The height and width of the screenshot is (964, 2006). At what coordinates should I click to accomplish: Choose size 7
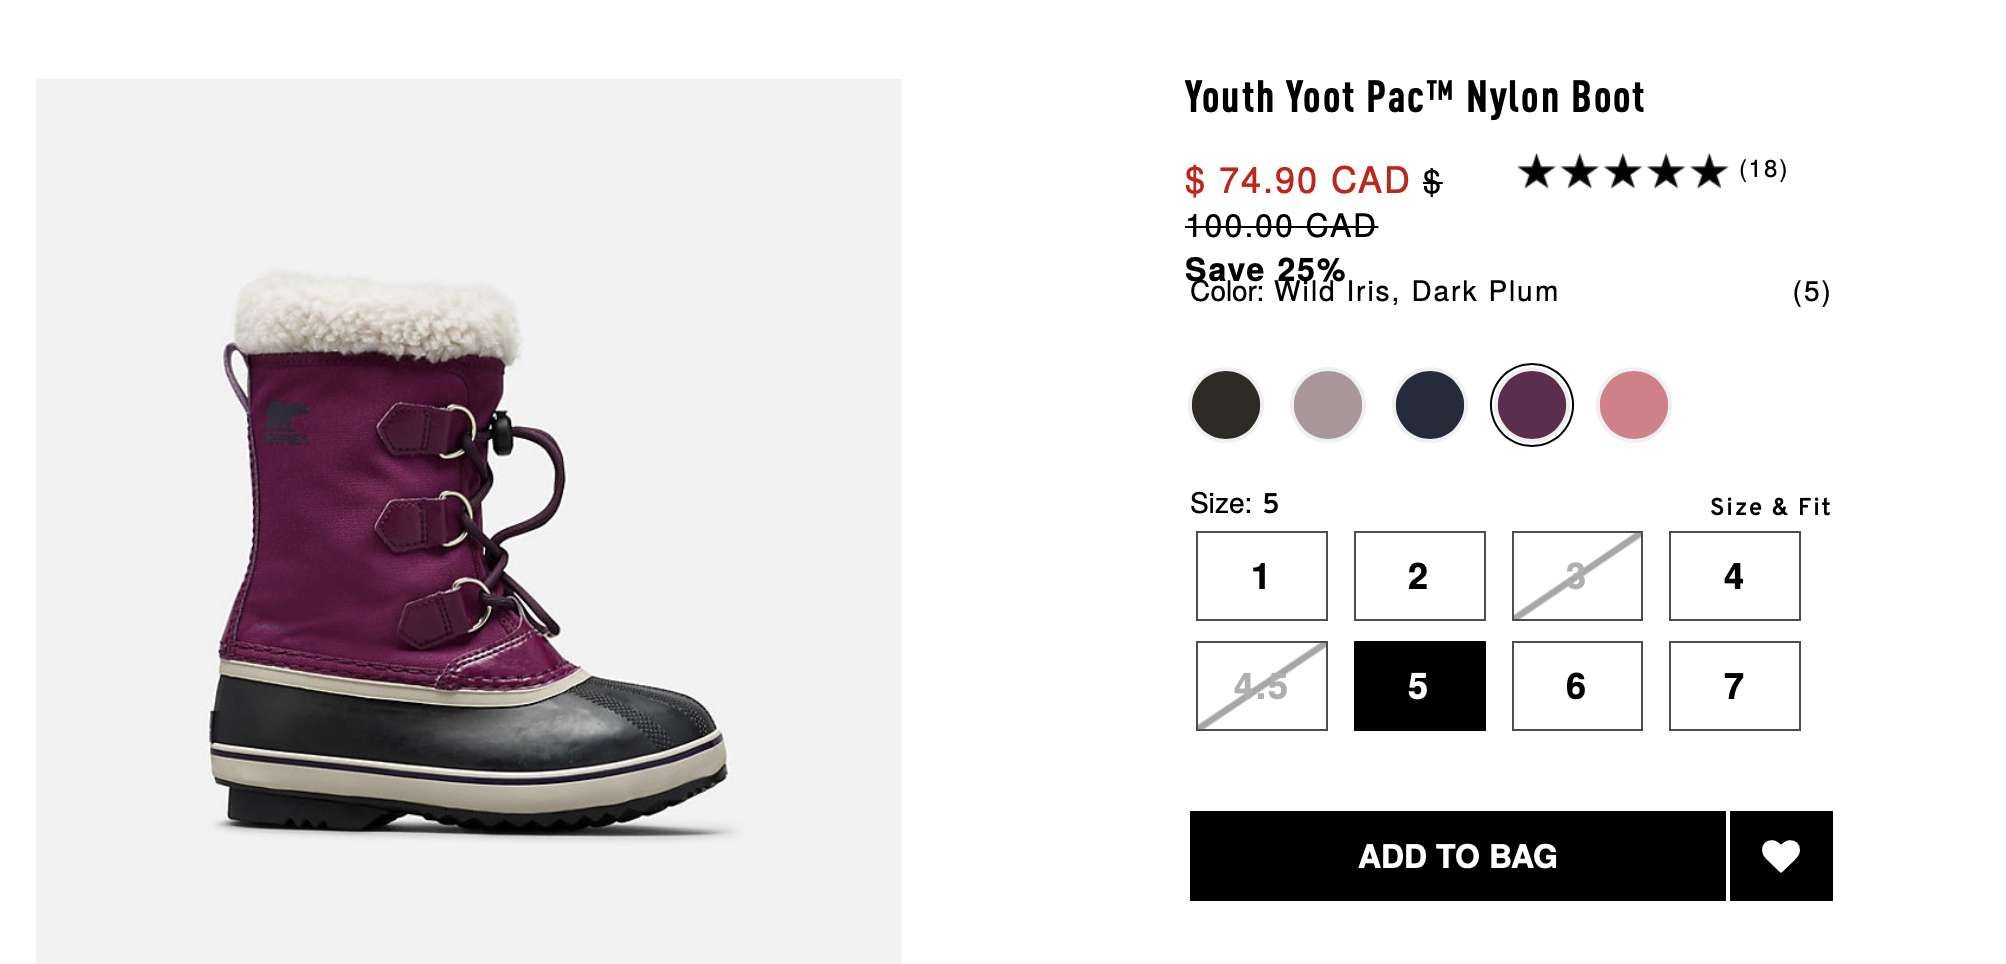pyautogui.click(x=1734, y=686)
